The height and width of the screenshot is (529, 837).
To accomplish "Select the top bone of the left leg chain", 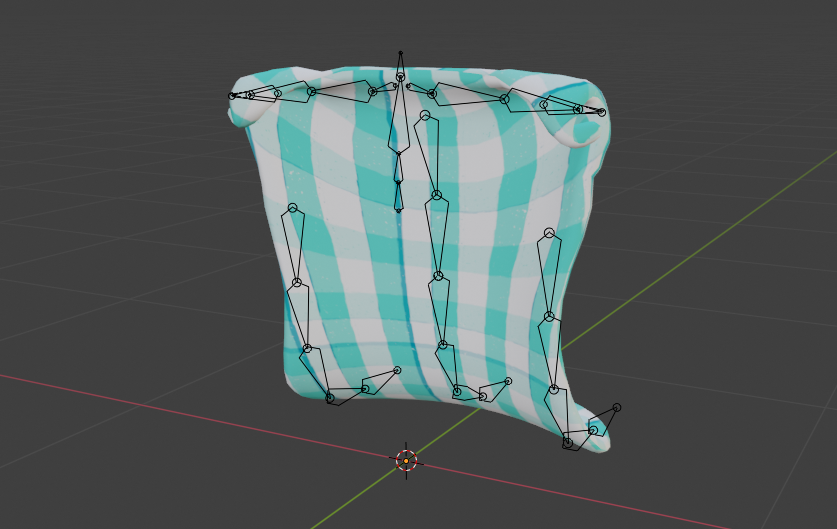I will pyautogui.click(x=295, y=246).
